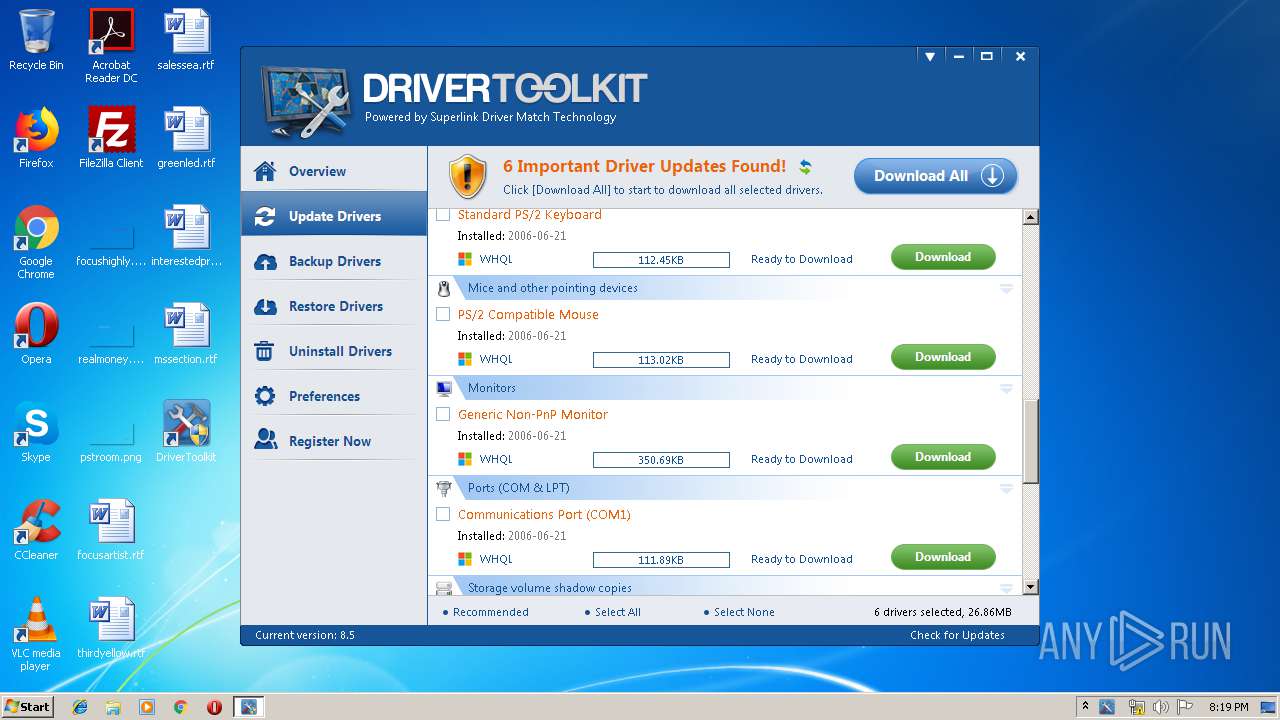Show hidden system tray icons
Image resolution: width=1280 pixels, height=720 pixels.
coord(1085,707)
